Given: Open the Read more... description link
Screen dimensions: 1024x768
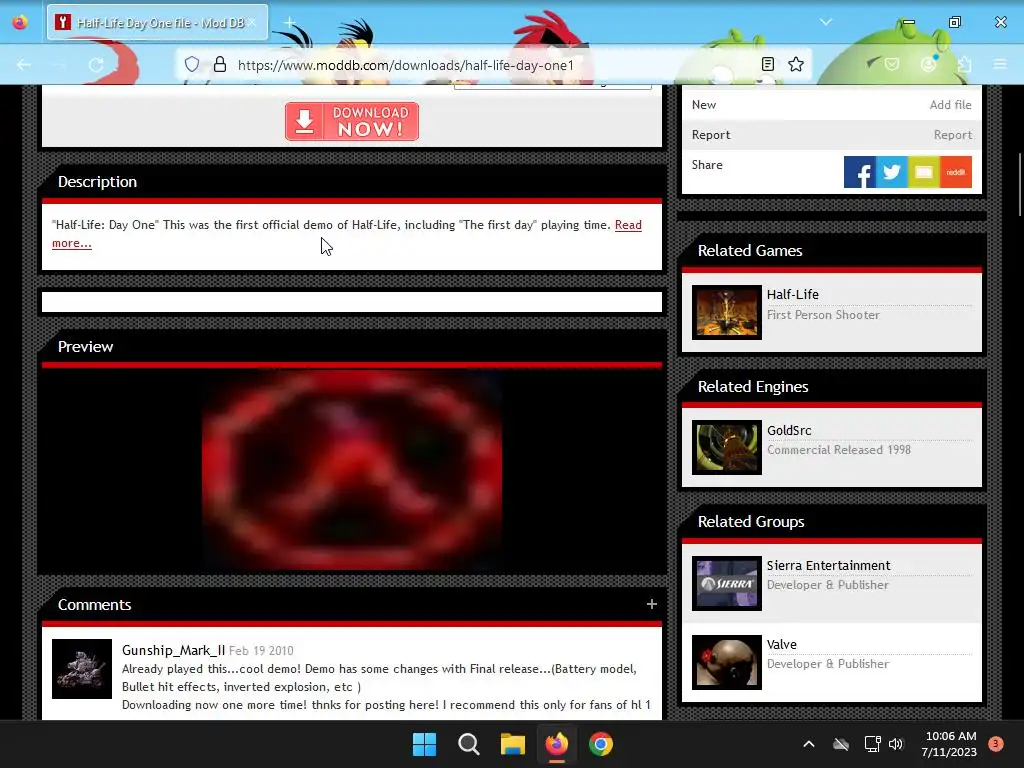Looking at the screenshot, I should pyautogui.click(x=628, y=225).
